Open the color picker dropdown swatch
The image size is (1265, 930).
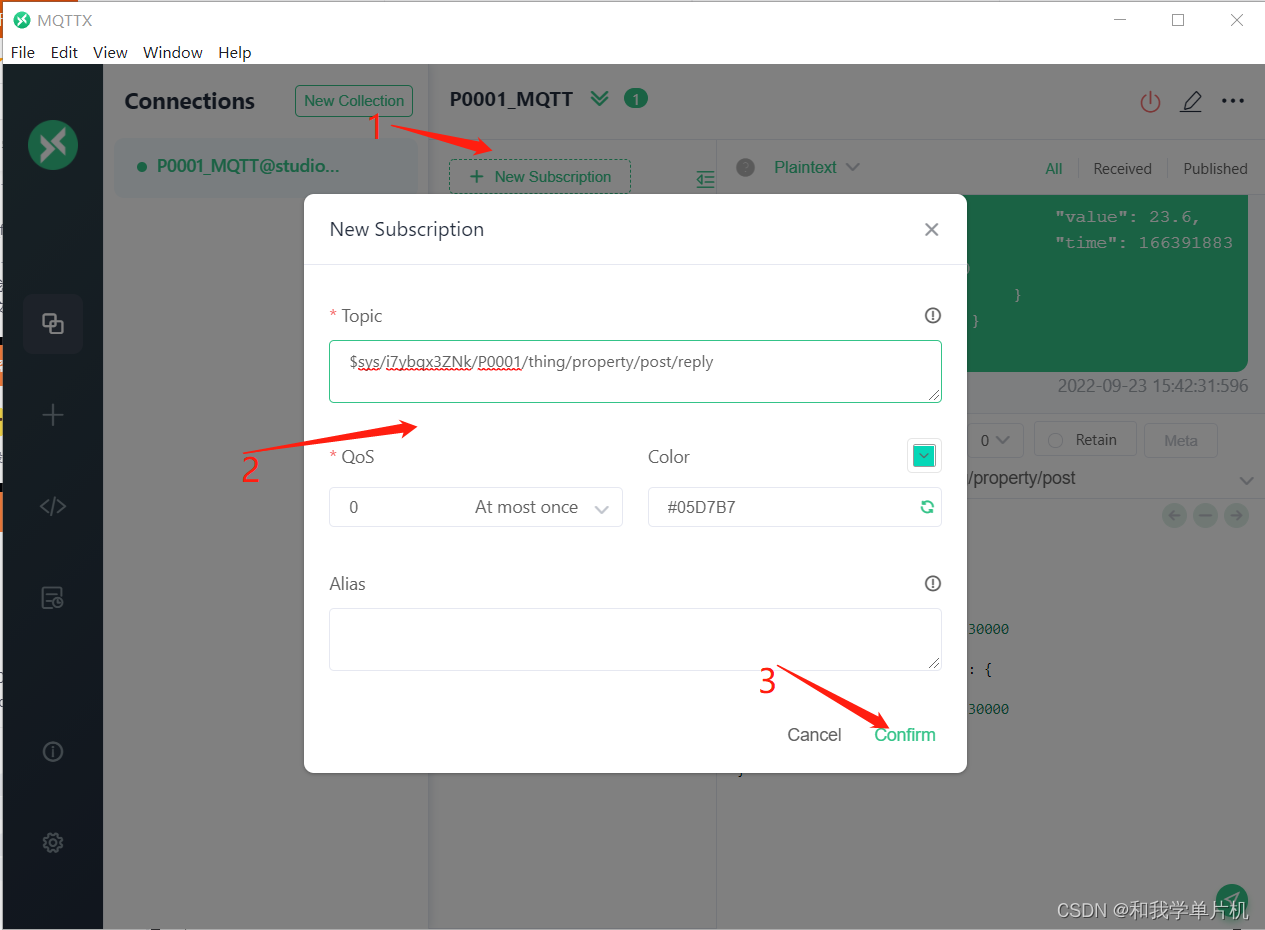[924, 456]
